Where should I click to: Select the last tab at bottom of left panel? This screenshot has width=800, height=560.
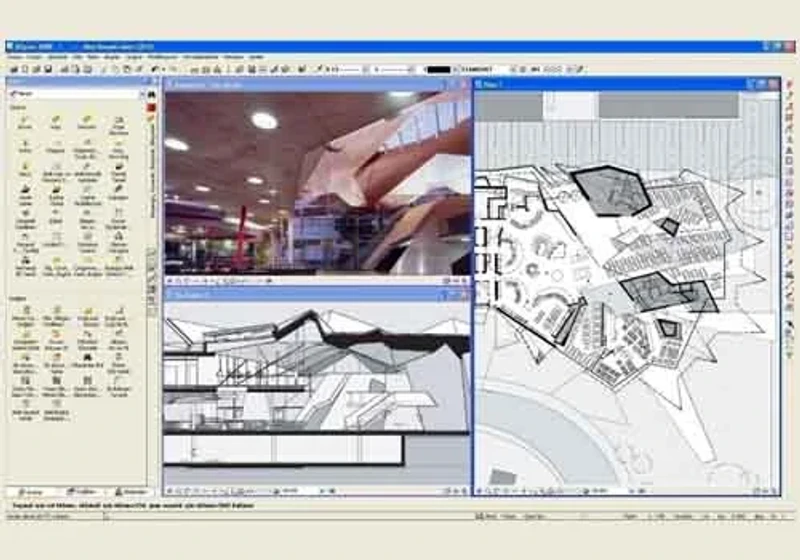click(x=130, y=492)
